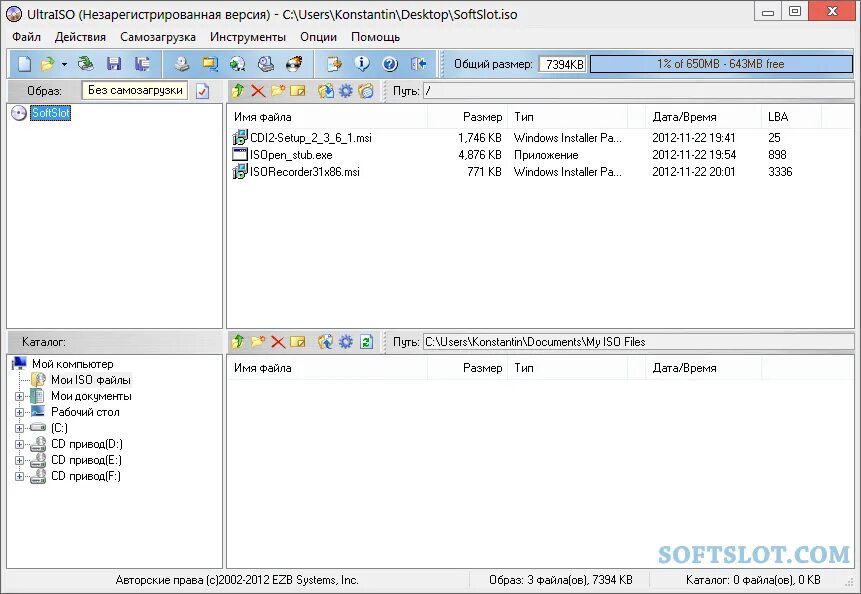Image resolution: width=861 pixels, height=594 pixels.
Task: Click red X delete icon in image toolbar
Action: click(258, 91)
